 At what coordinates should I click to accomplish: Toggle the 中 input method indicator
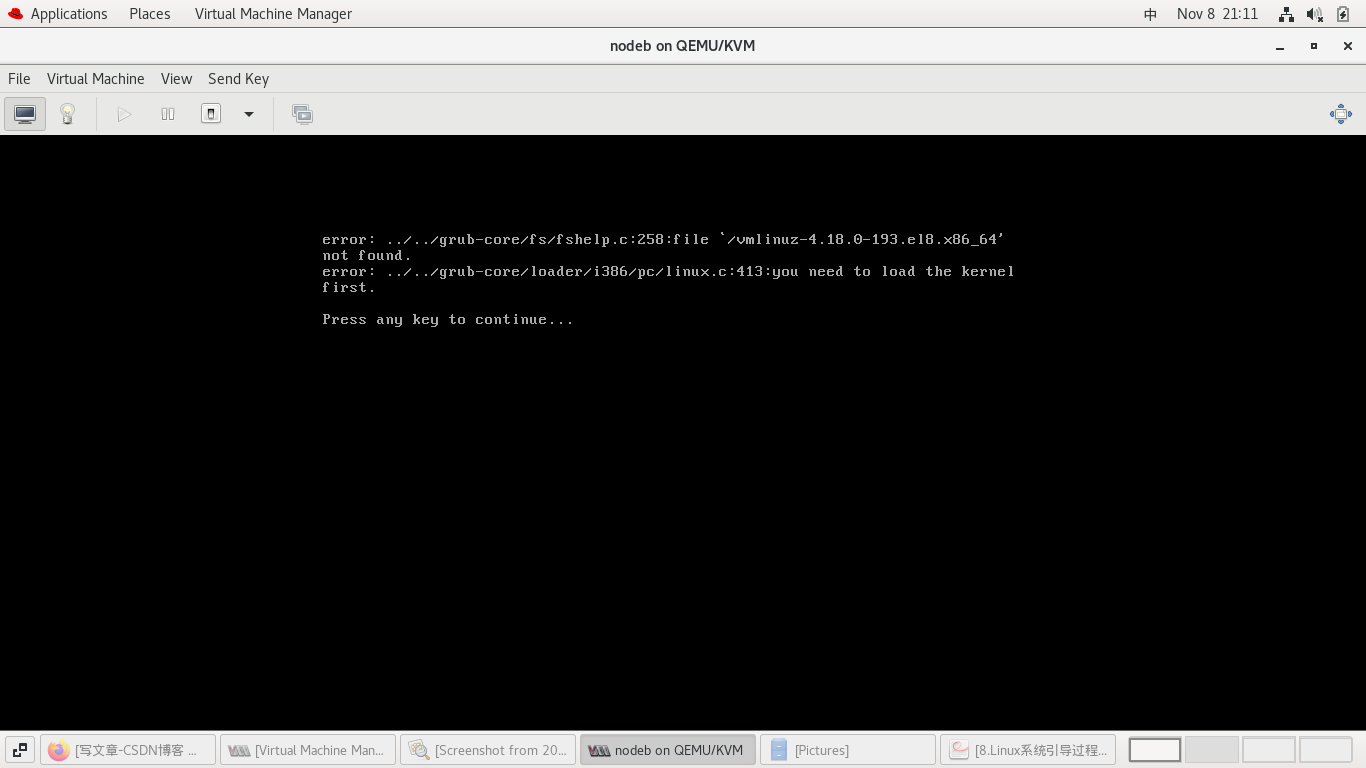coord(1150,13)
